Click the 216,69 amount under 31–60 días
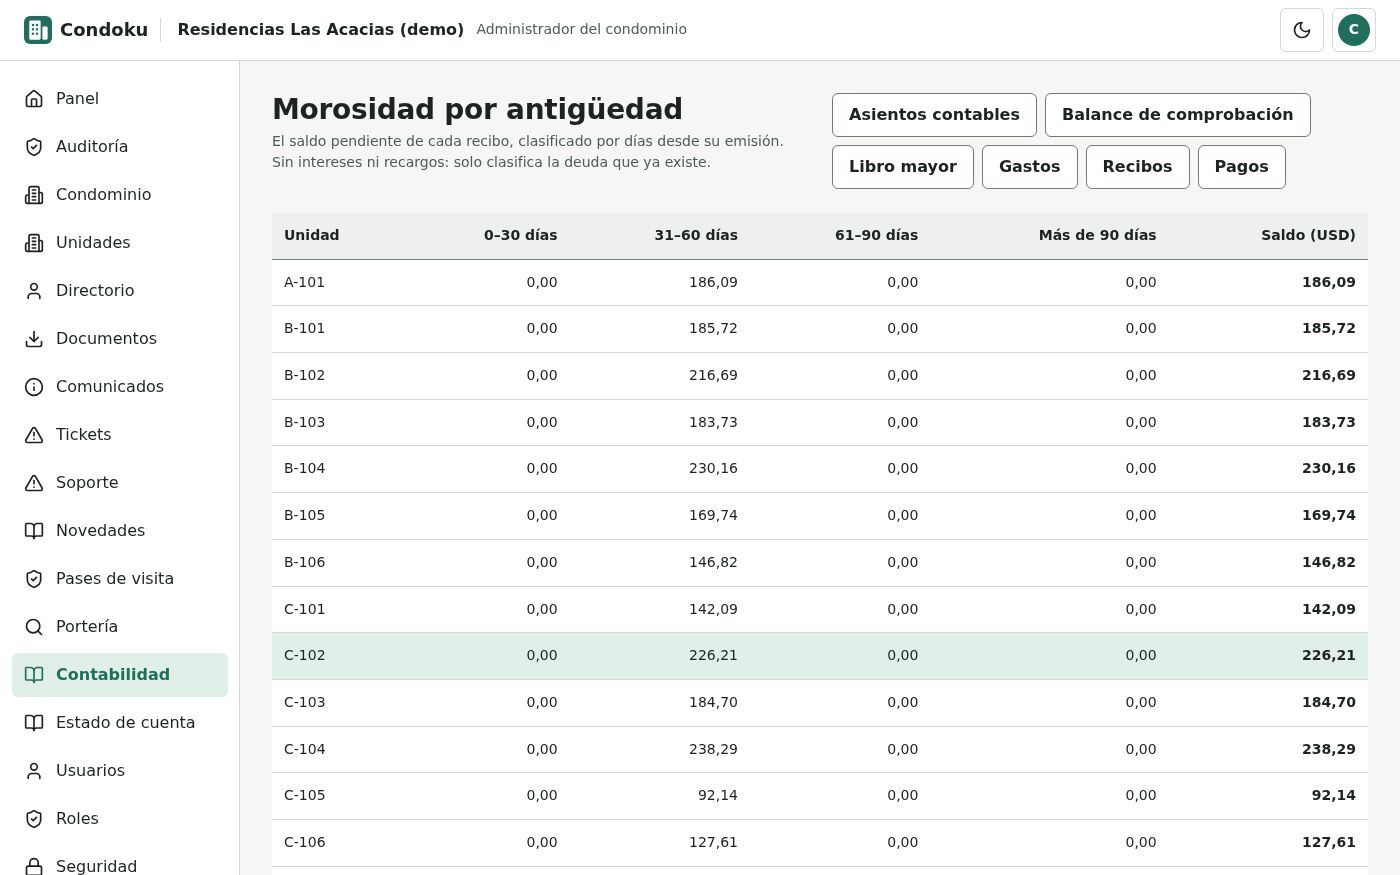The image size is (1400, 875). click(x=713, y=376)
